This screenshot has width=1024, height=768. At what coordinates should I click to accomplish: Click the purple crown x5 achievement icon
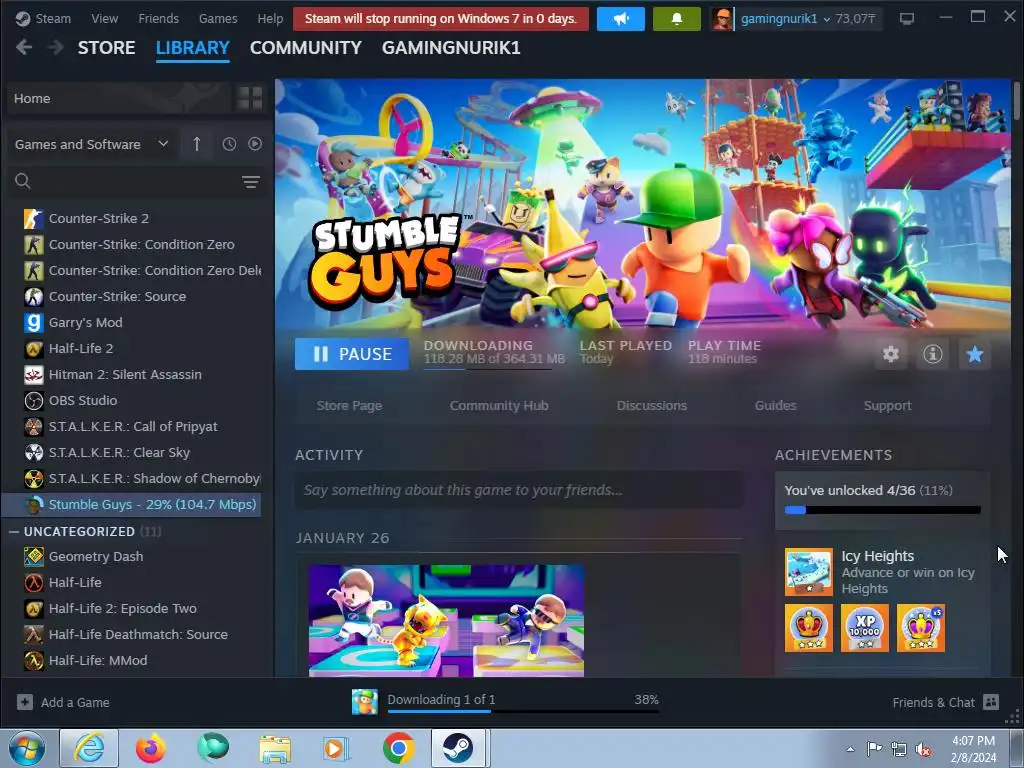[921, 628]
